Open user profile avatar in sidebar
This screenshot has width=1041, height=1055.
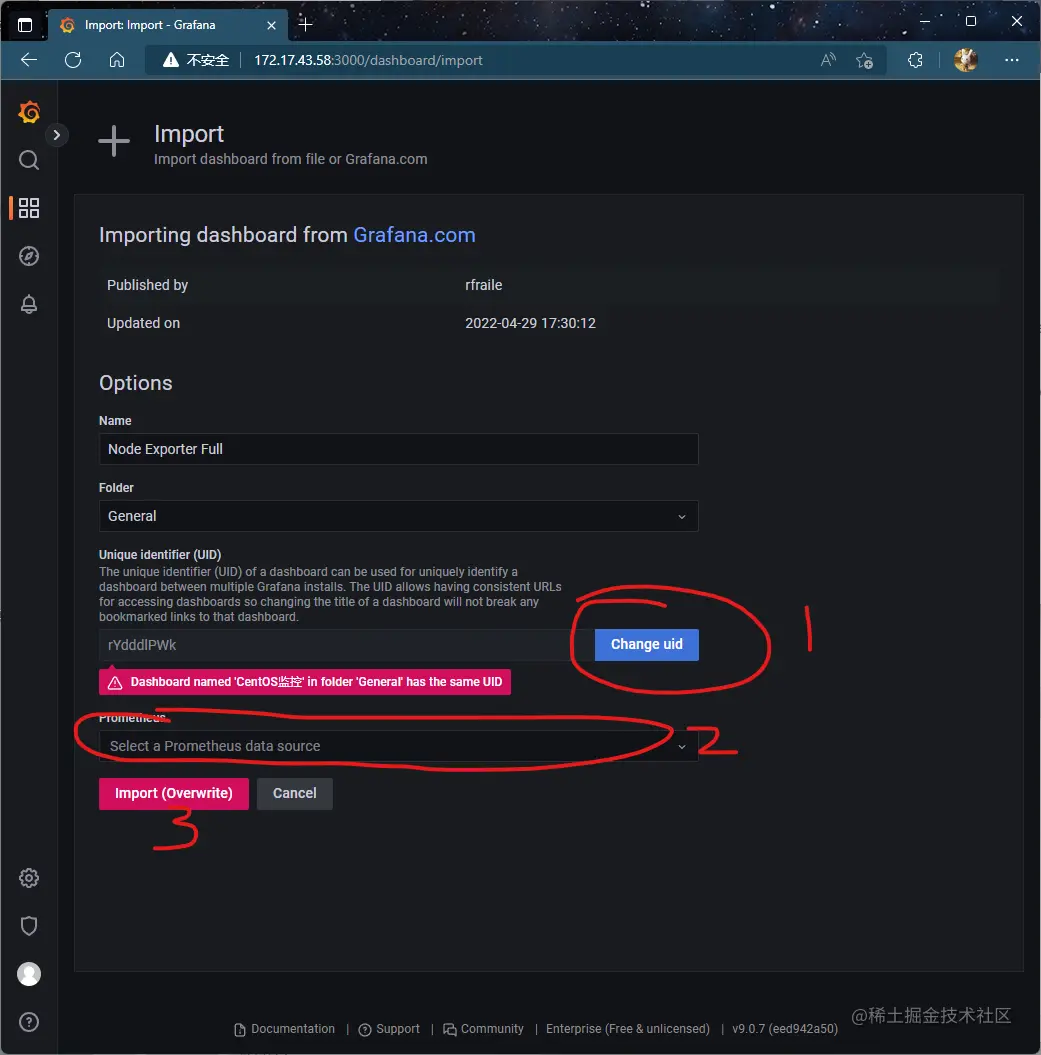coord(29,974)
